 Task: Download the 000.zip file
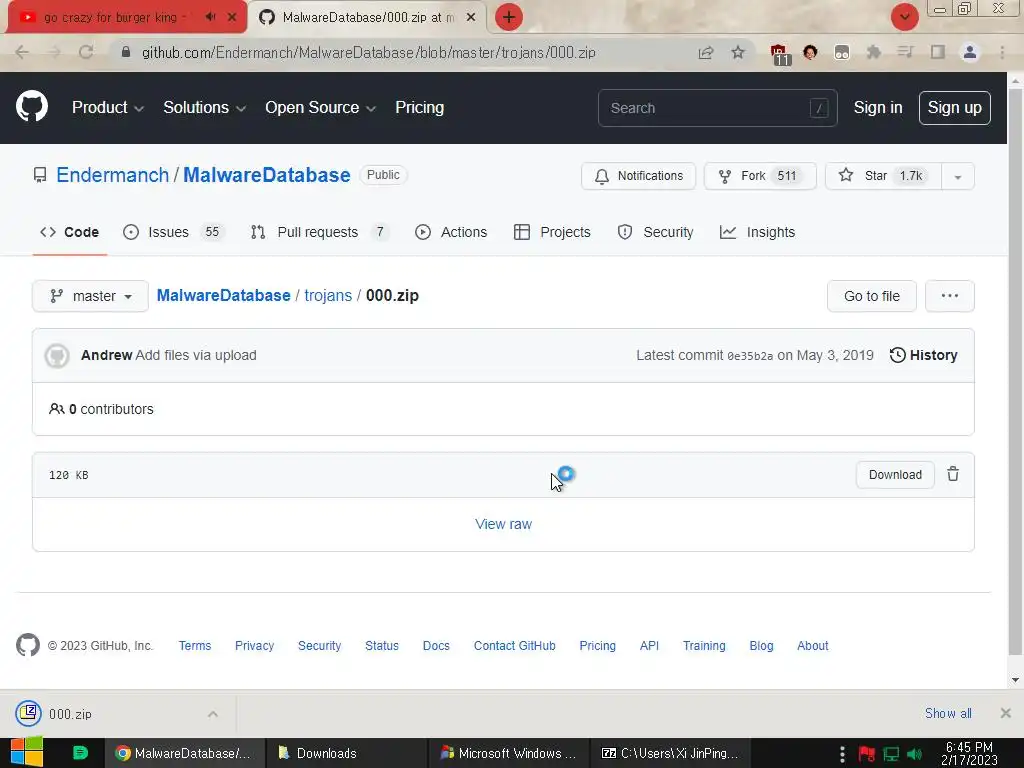[895, 475]
